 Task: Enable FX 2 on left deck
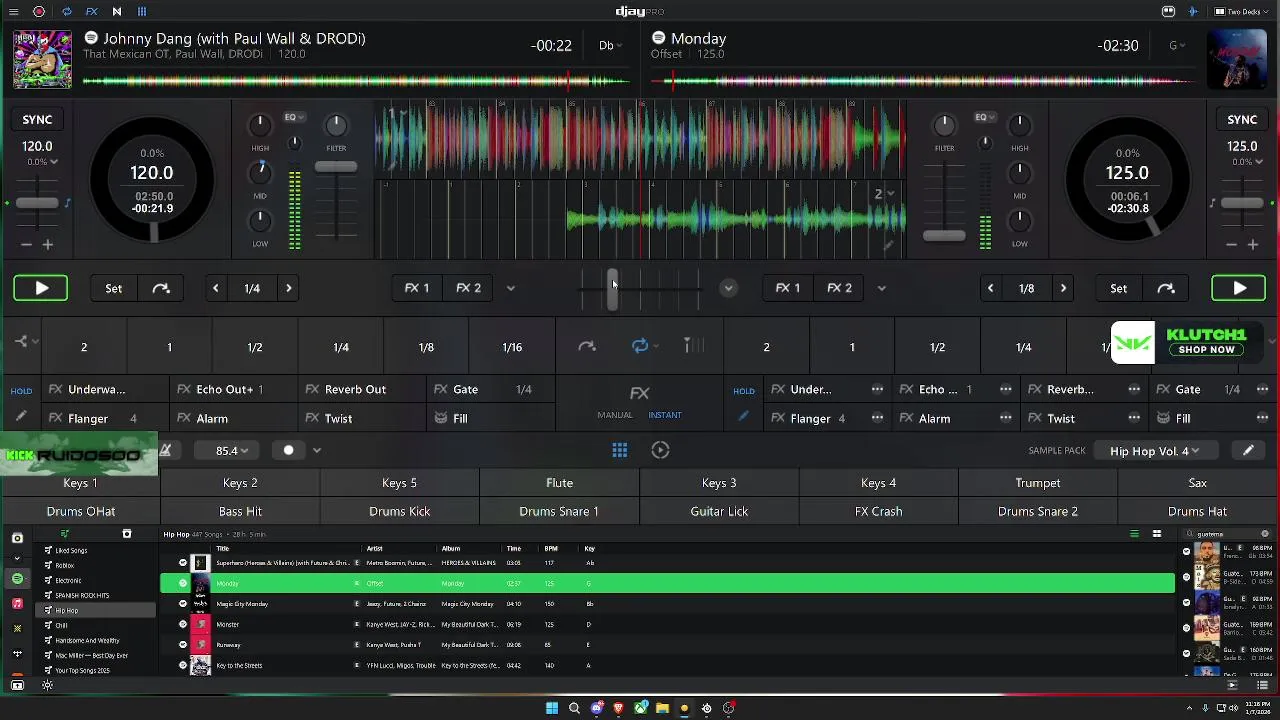point(468,288)
